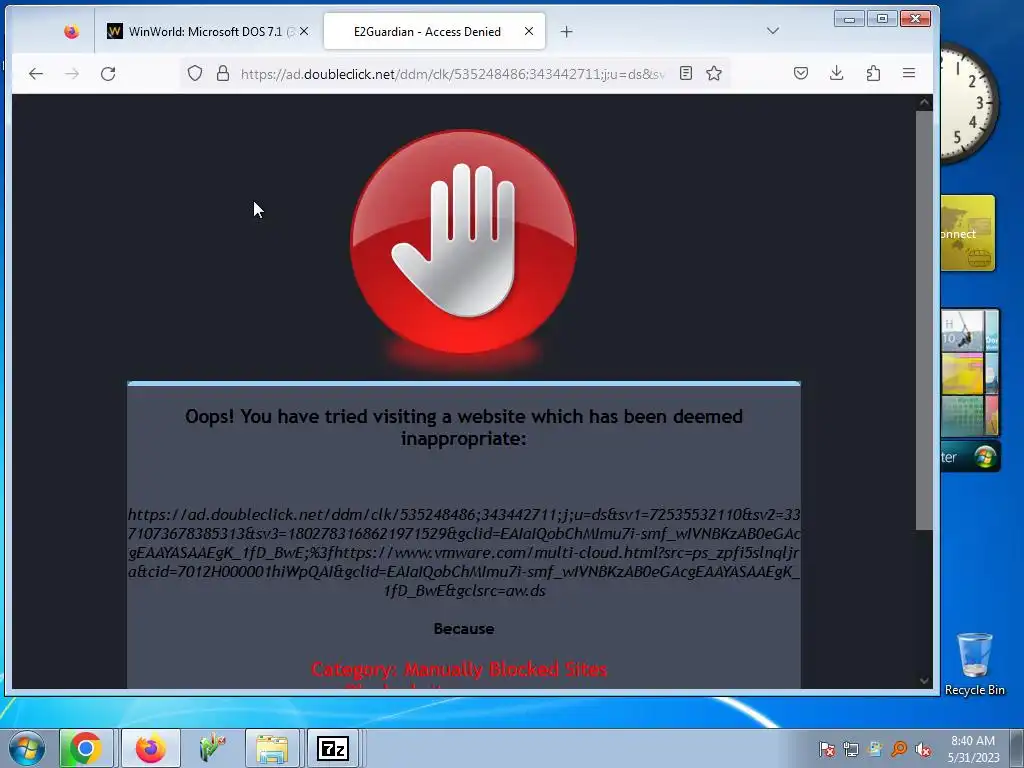
Task: Close the E2Guardian Access Denied tab
Action: pyautogui.click(x=529, y=31)
